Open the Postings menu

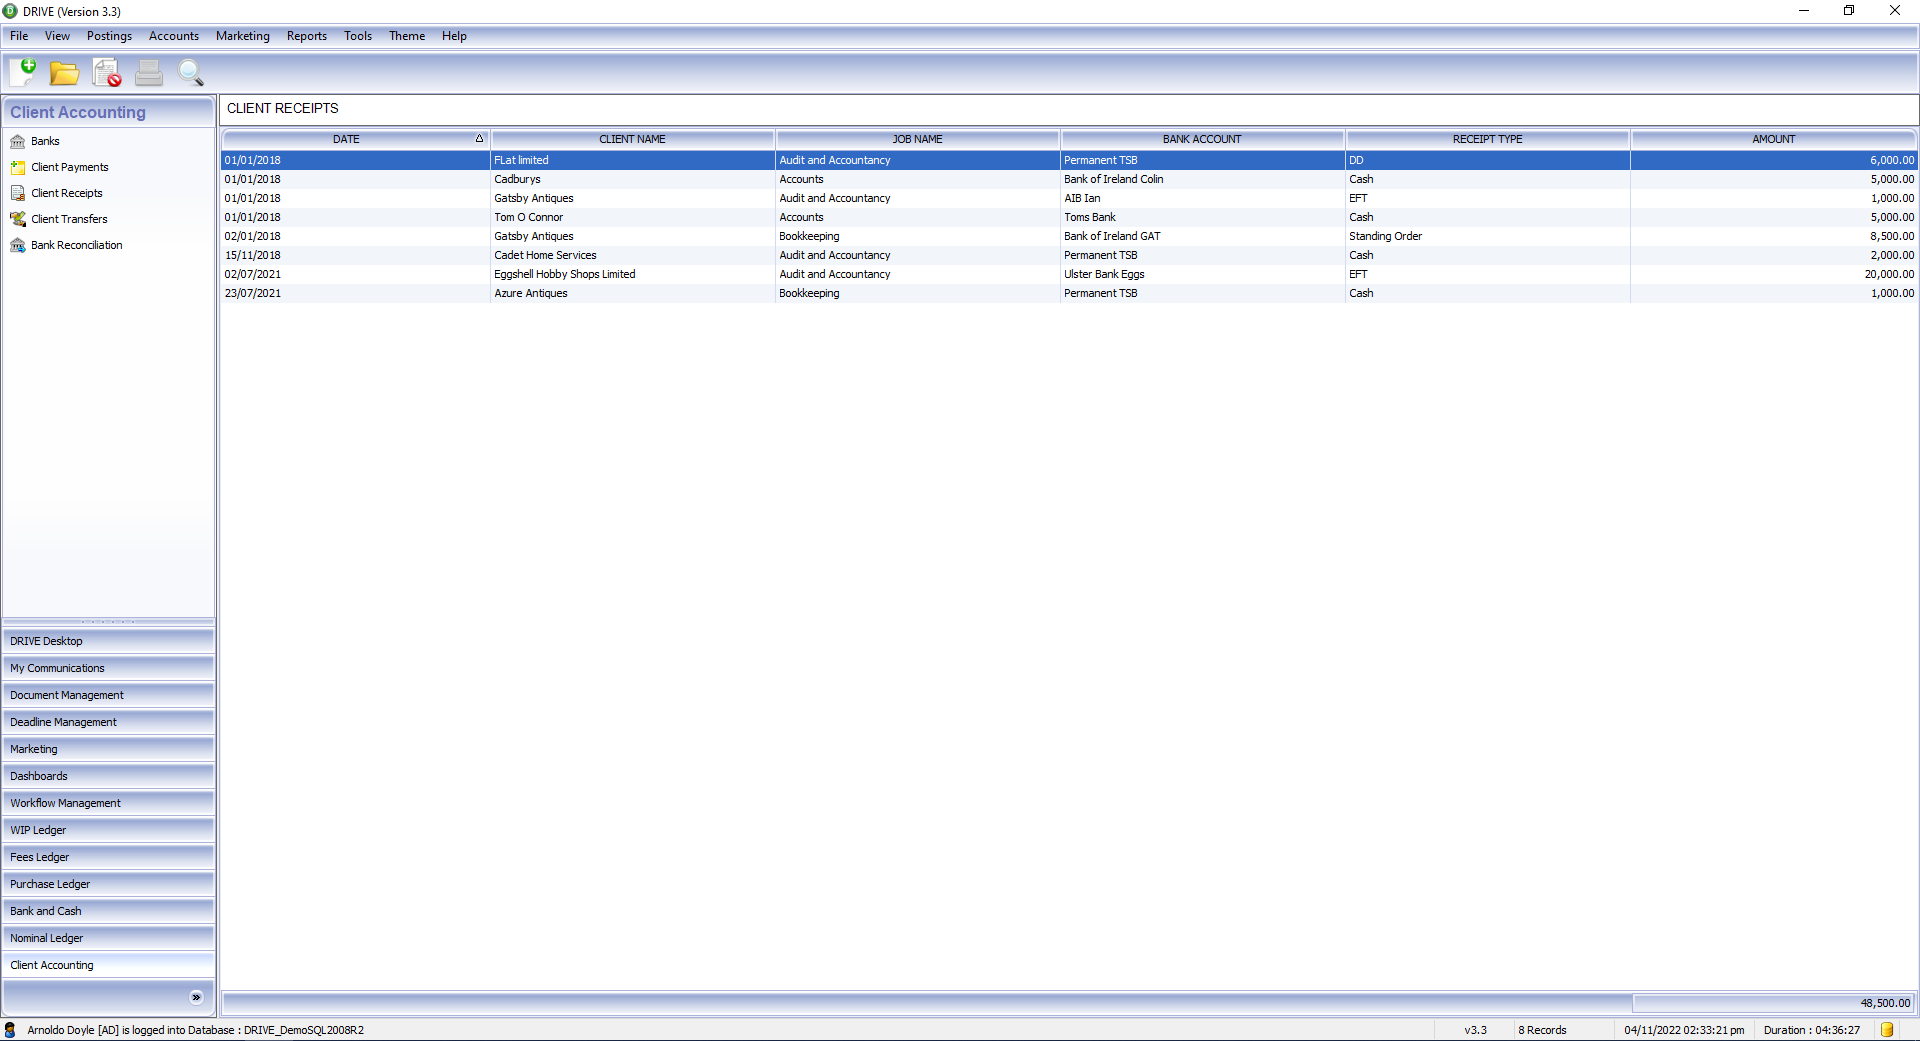coord(109,36)
